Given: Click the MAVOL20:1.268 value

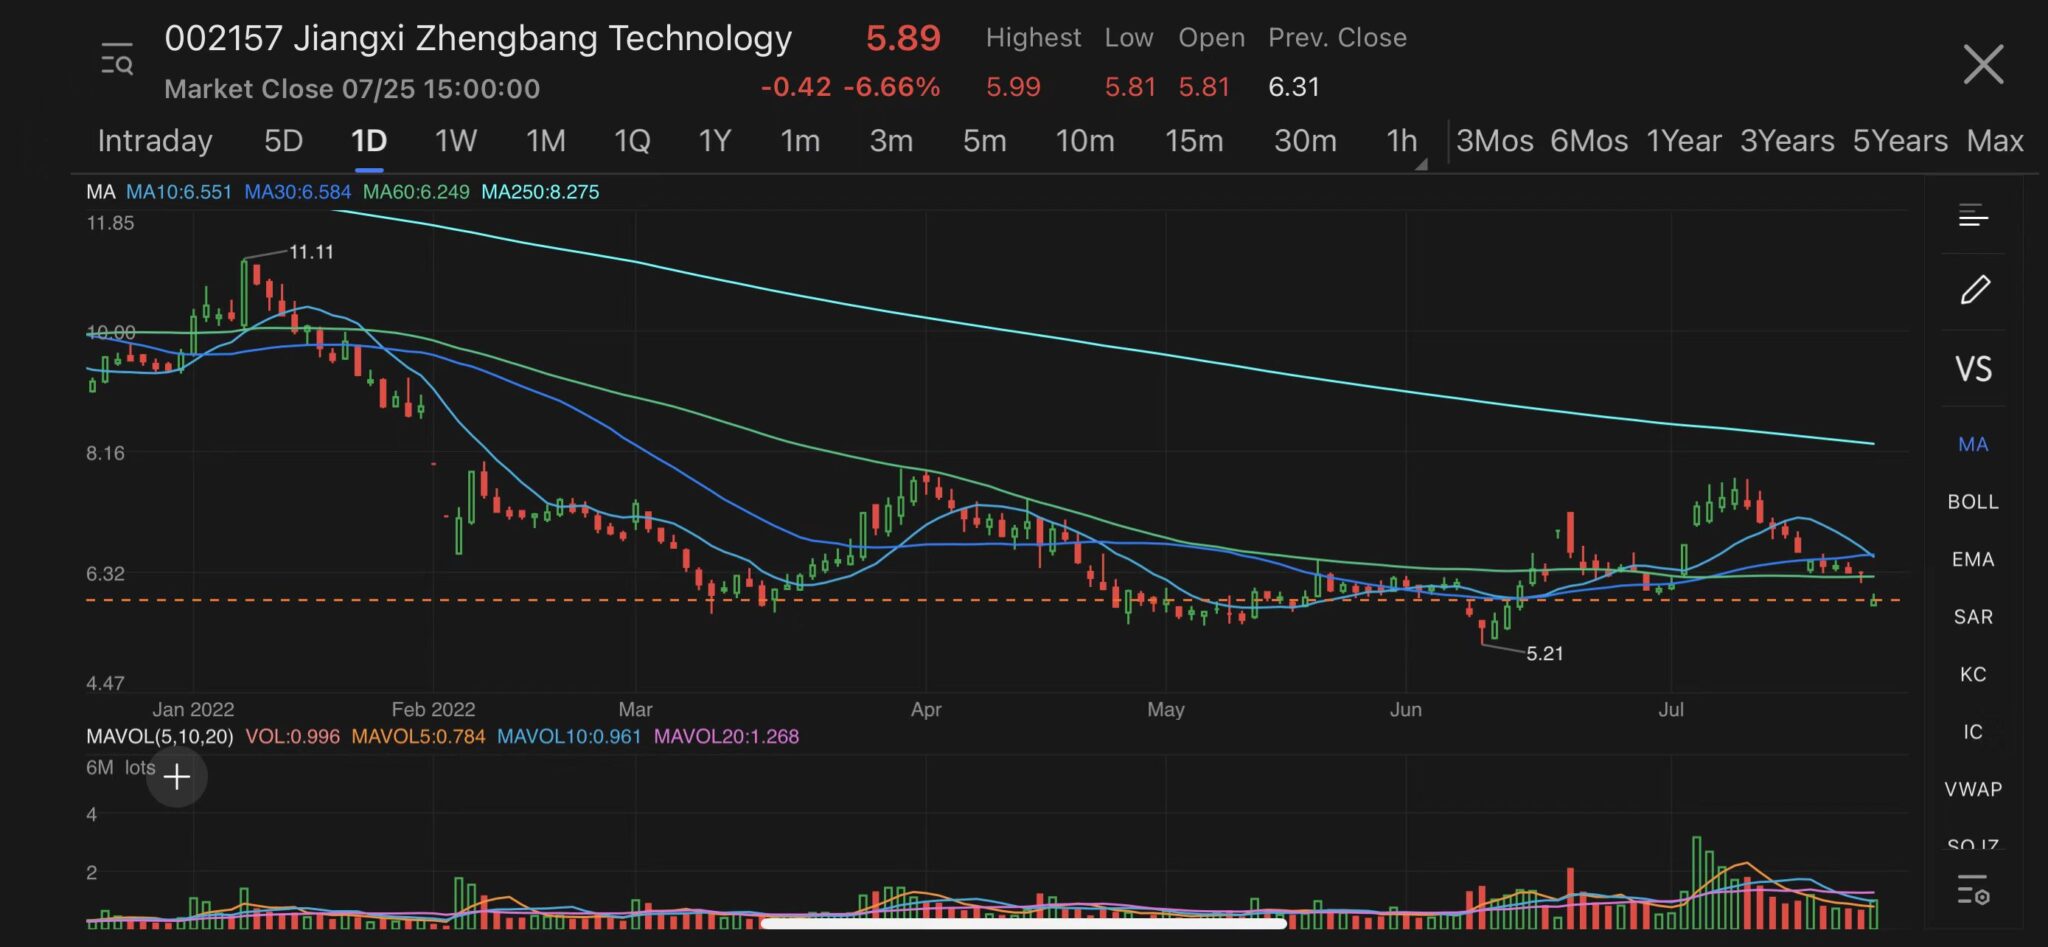Looking at the screenshot, I should coord(726,737).
